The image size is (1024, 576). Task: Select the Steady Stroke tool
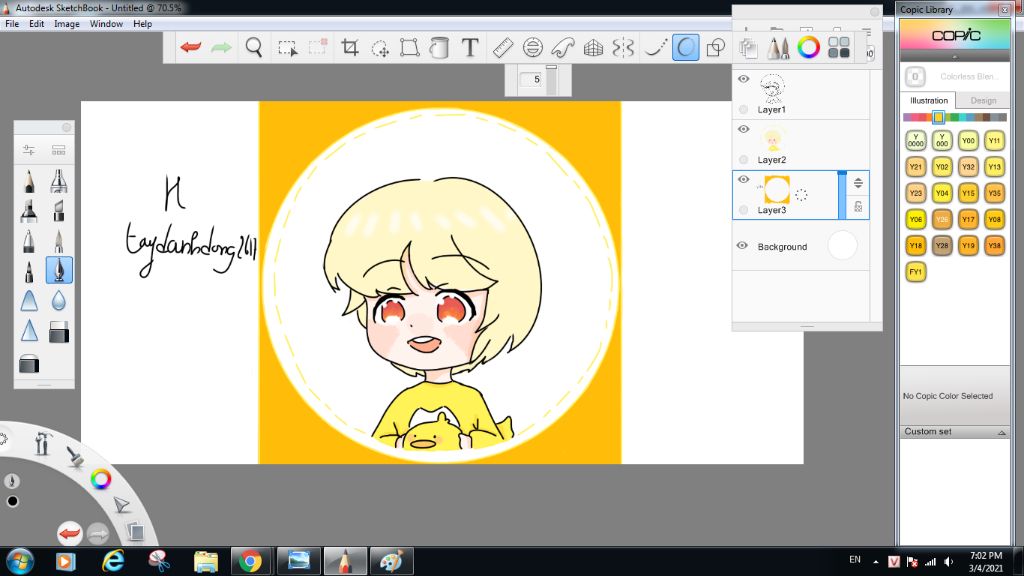click(x=655, y=48)
